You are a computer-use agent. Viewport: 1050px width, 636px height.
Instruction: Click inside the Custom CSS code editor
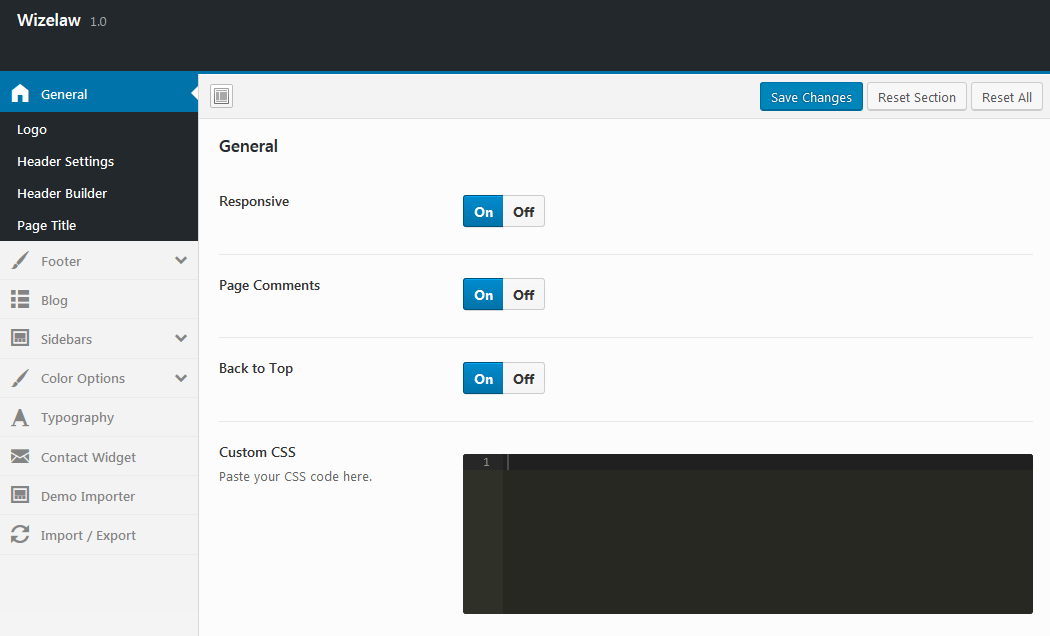tap(766, 532)
